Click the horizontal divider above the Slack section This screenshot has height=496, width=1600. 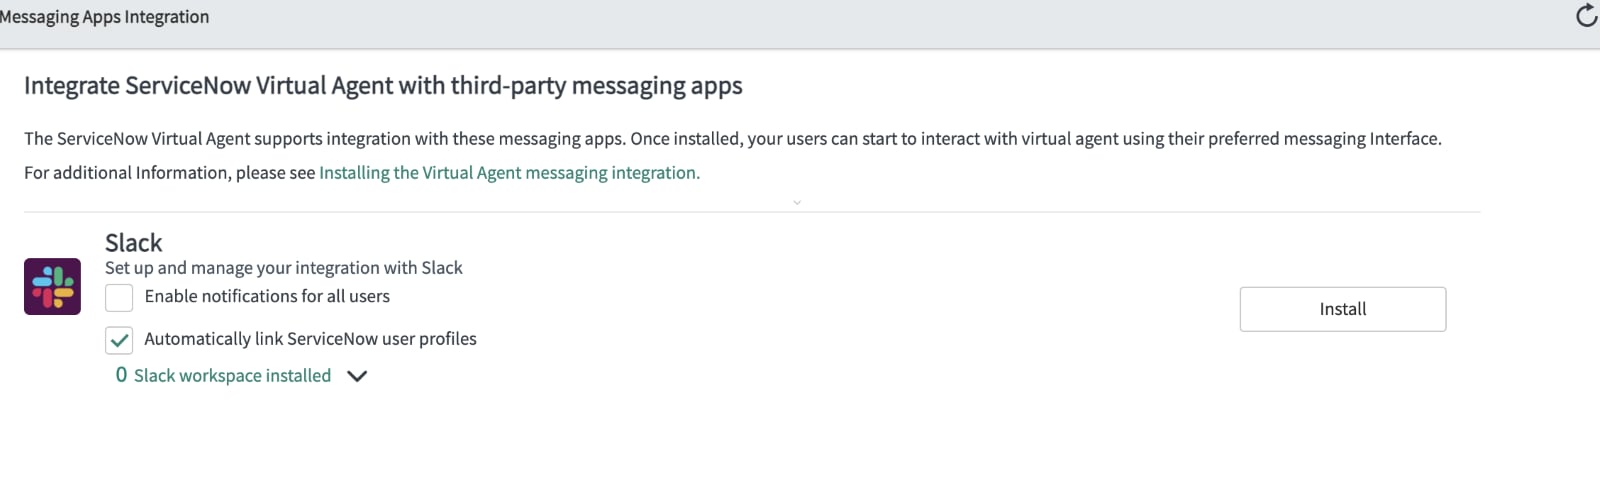click(752, 212)
